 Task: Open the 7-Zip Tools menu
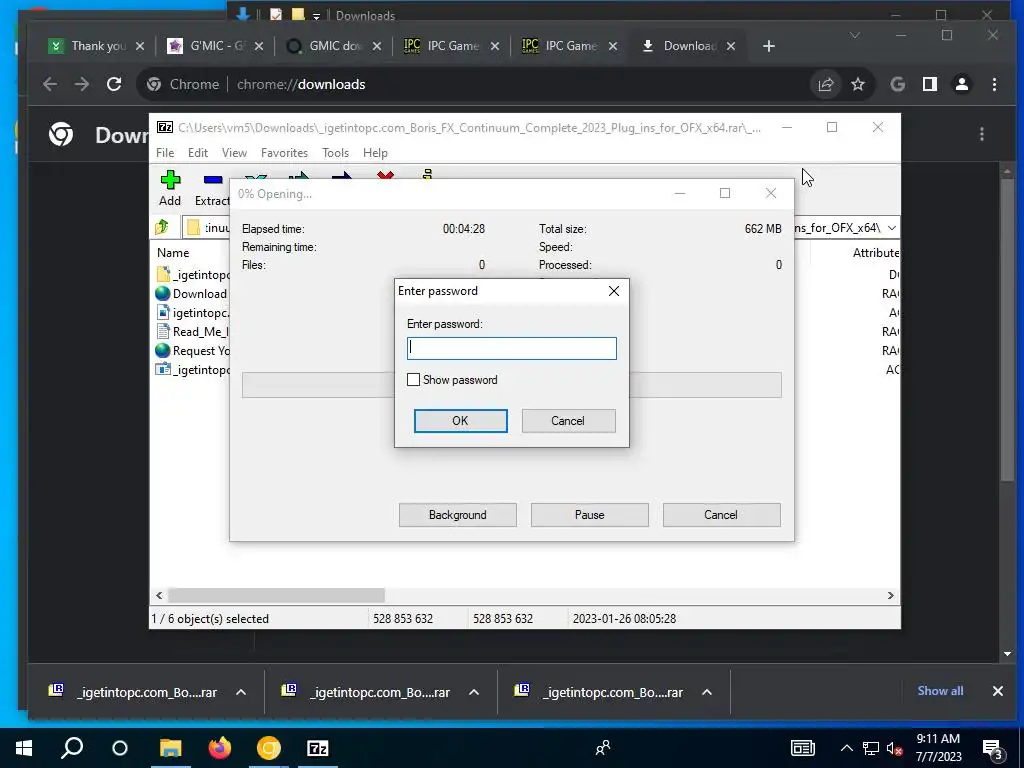tap(335, 152)
